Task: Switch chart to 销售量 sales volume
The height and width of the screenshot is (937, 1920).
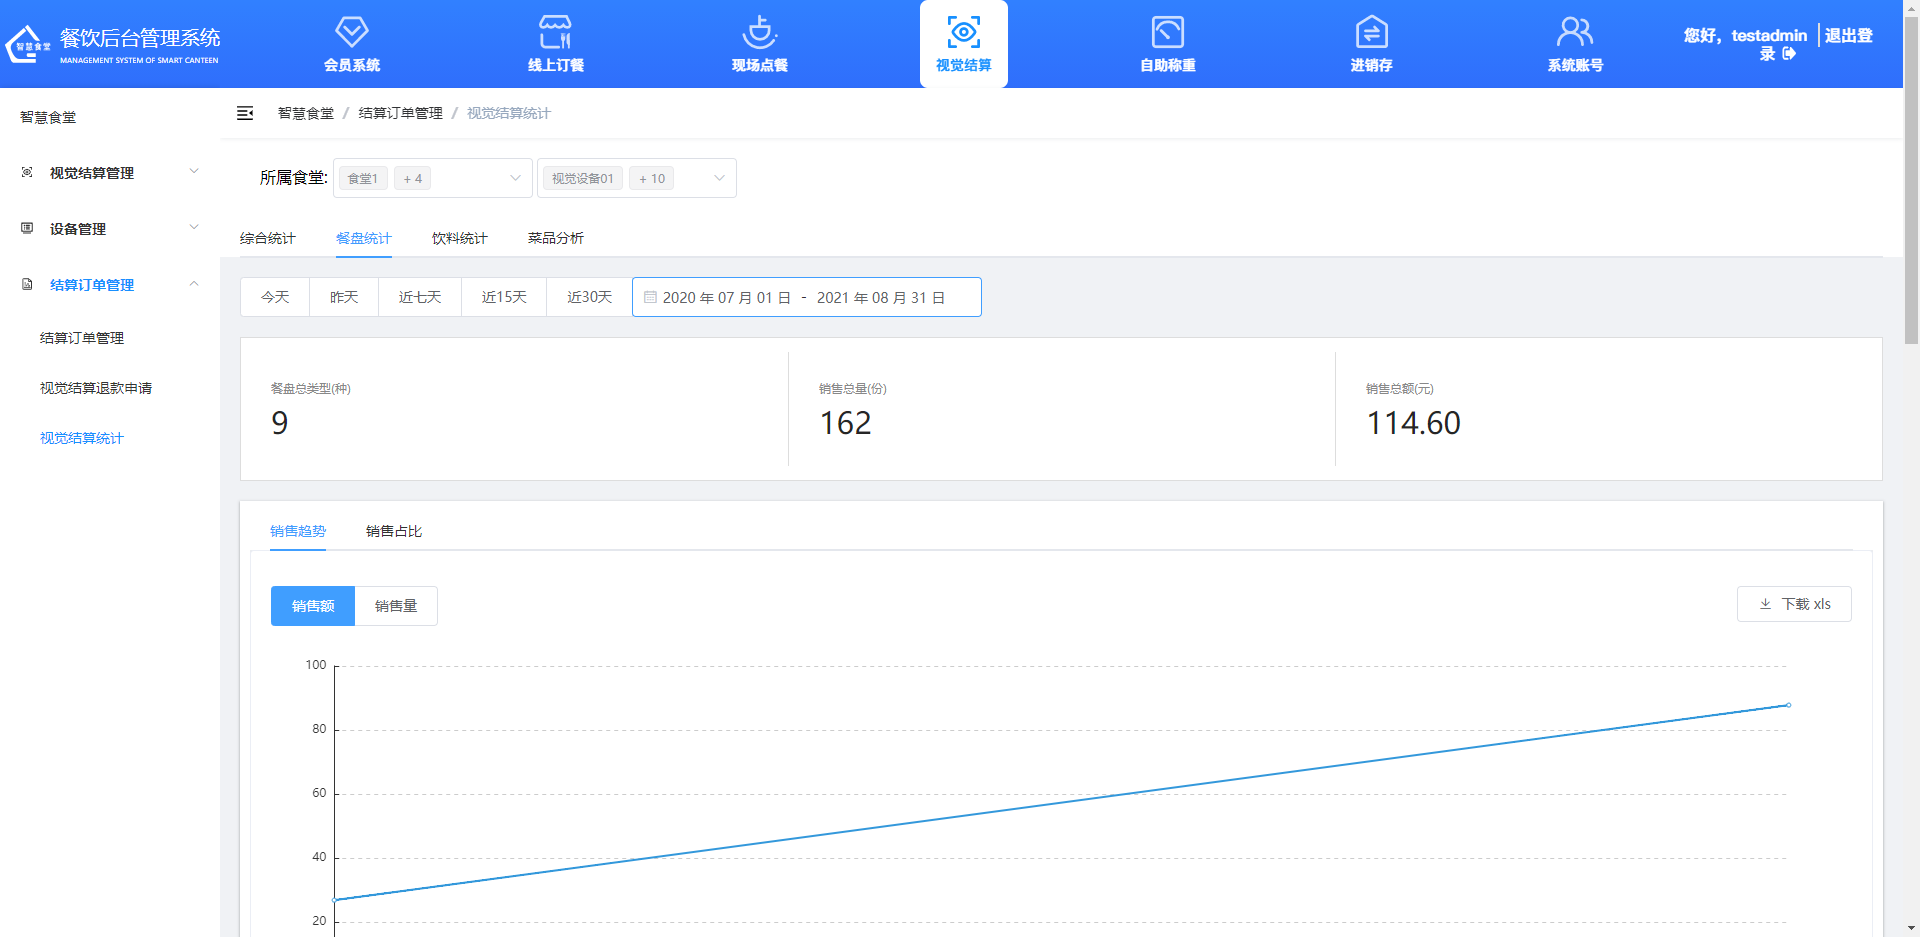Action: (x=396, y=606)
